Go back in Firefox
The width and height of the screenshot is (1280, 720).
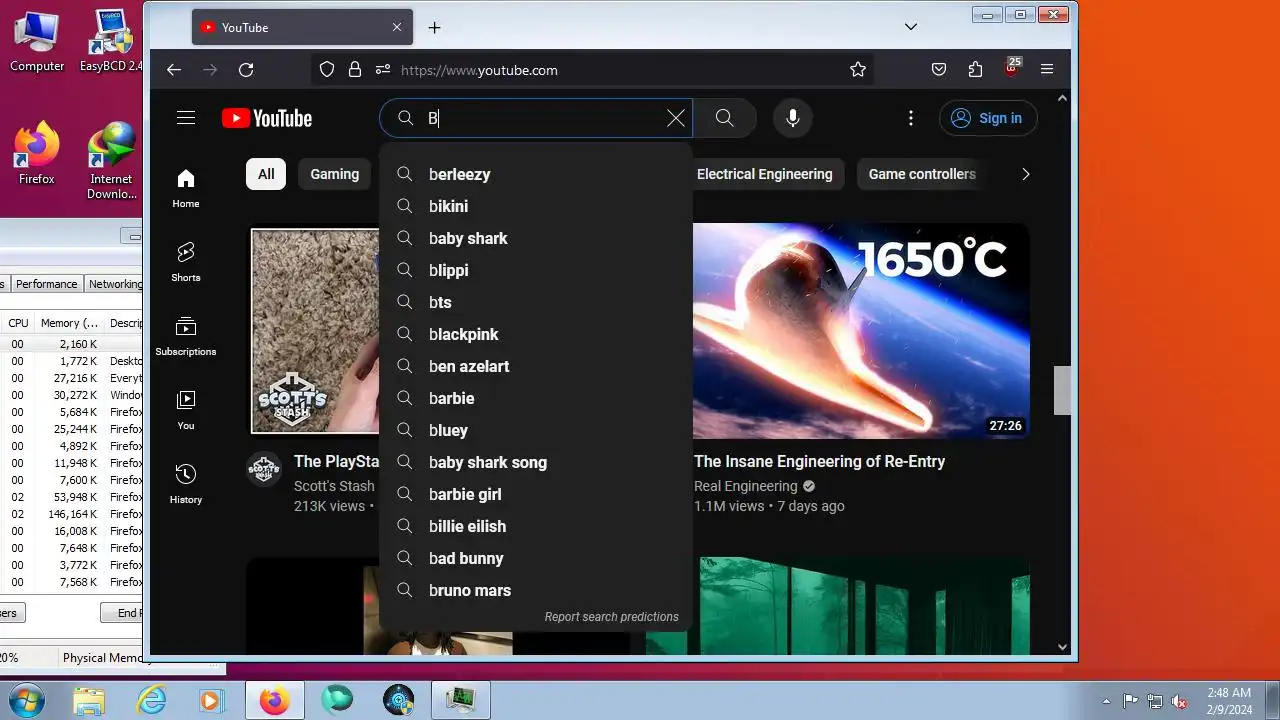pos(174,70)
